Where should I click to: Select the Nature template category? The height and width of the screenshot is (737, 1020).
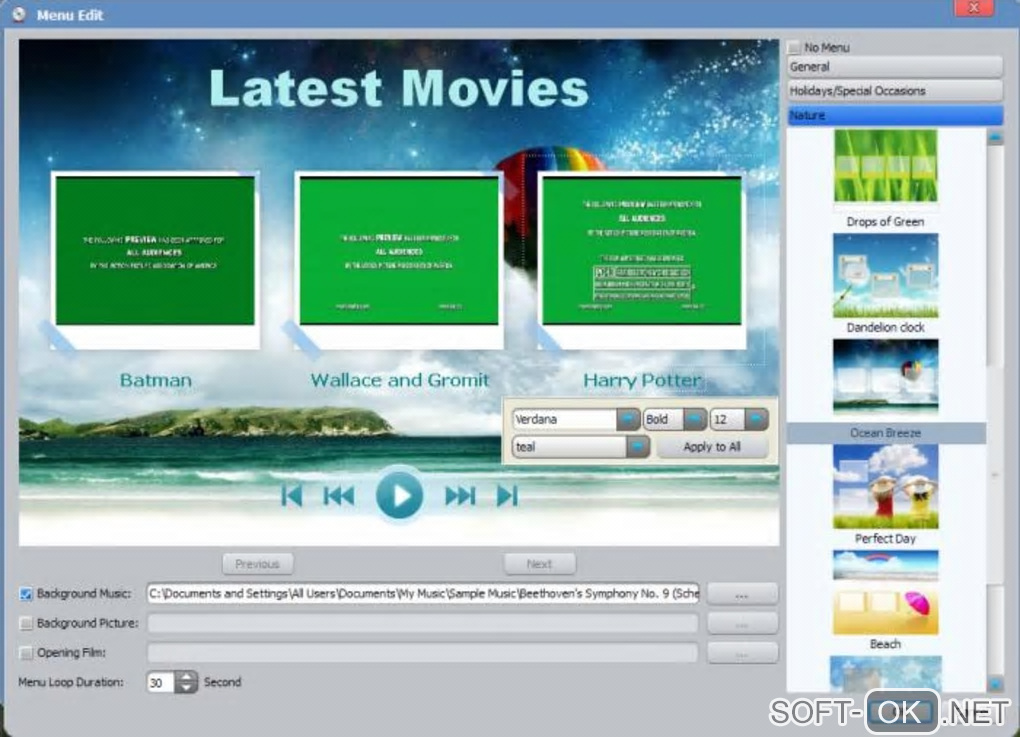coord(895,115)
